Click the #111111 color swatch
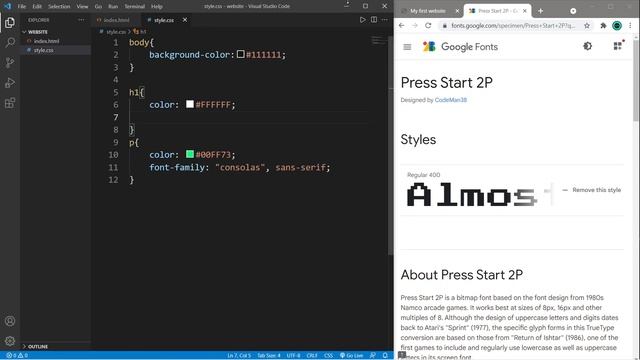The height and width of the screenshot is (360, 640). tap(241, 54)
